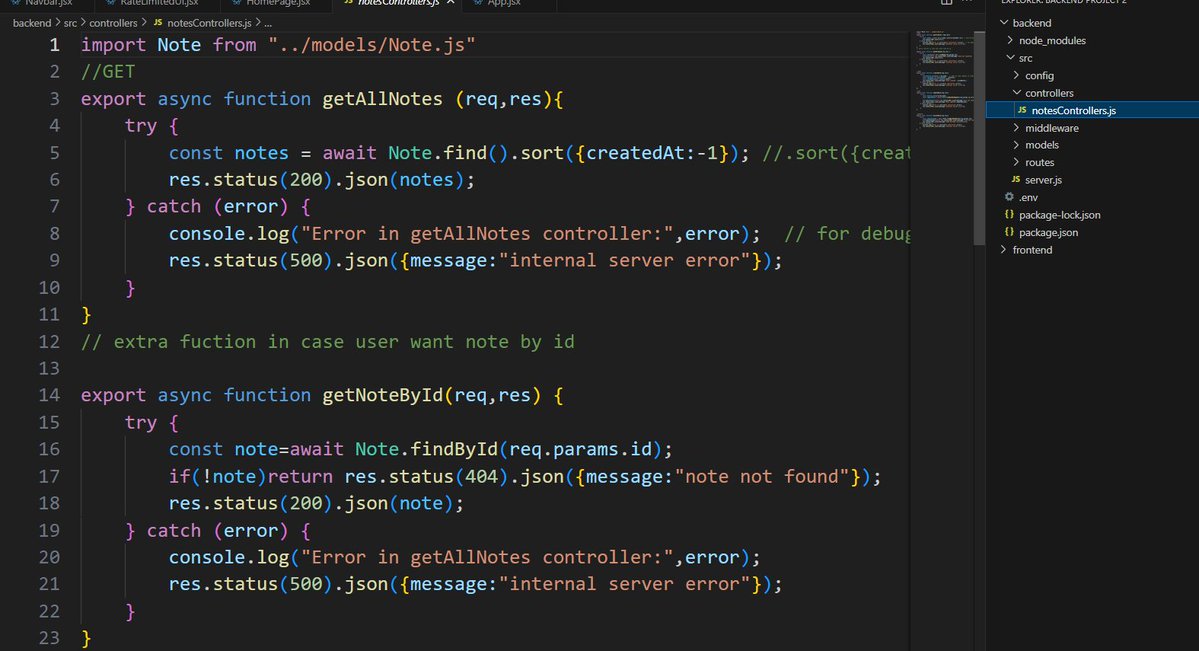Screen dimensions: 1199x651
Task: Click "internal server error" string on line 21
Action: pos(625,584)
